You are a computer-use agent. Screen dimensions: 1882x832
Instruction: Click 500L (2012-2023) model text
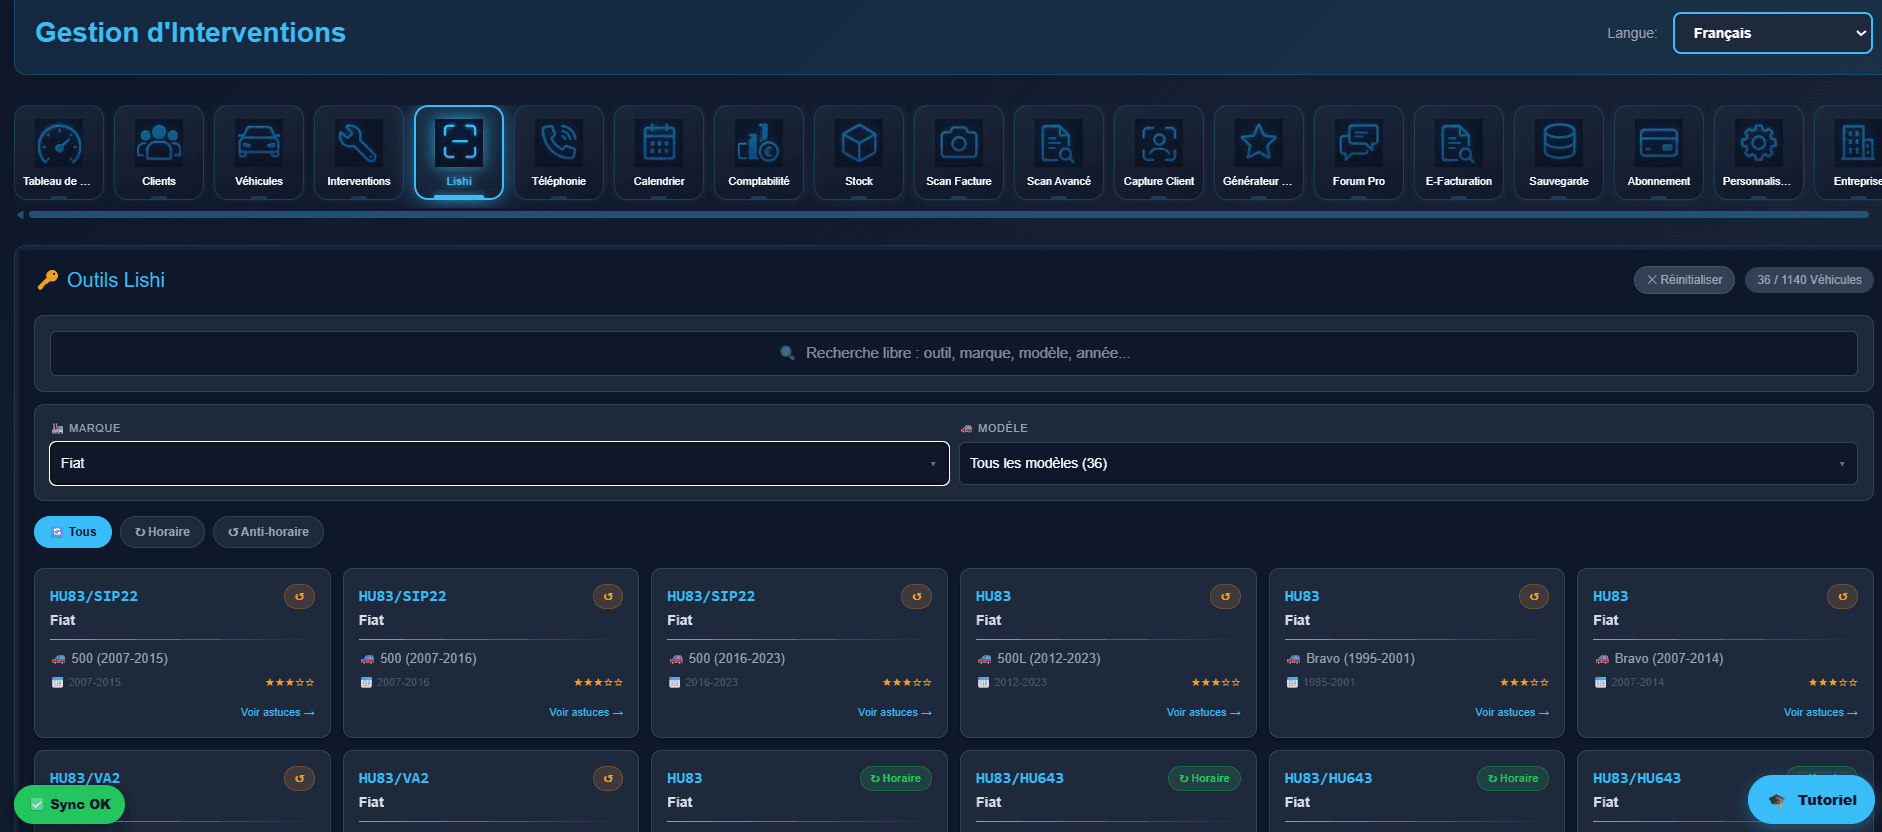click(x=1049, y=659)
